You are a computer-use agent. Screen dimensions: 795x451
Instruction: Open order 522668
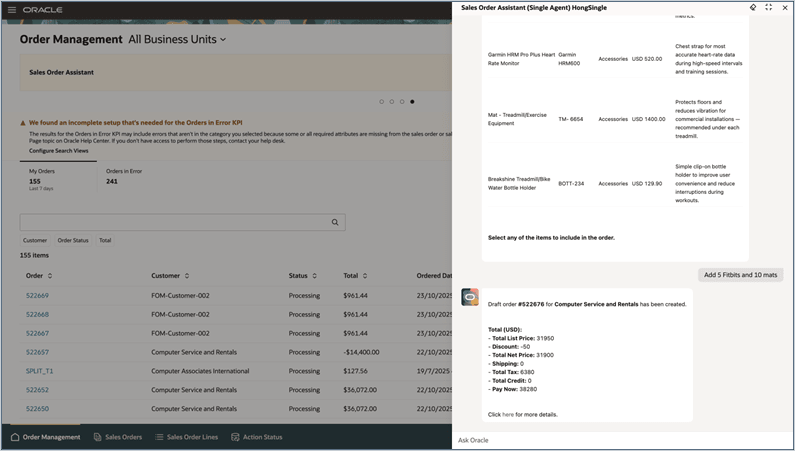[x=38, y=314]
